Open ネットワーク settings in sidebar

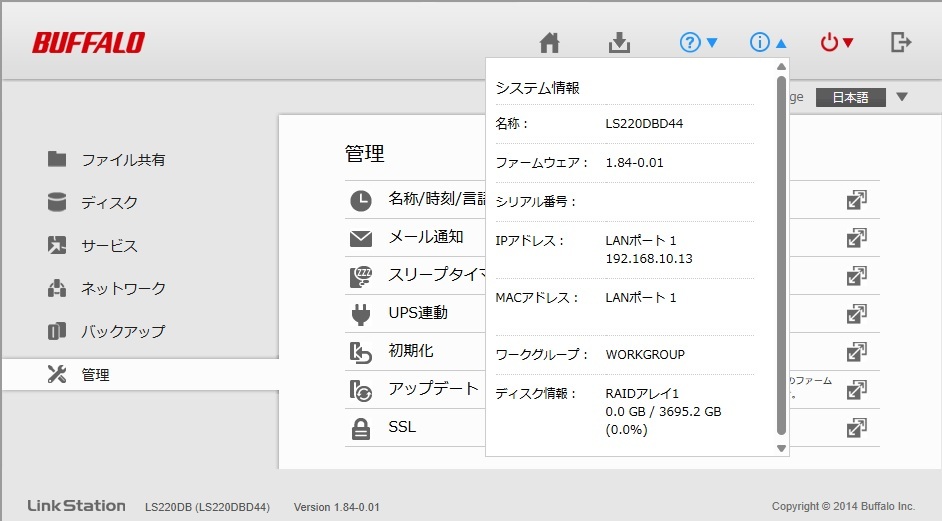click(x=123, y=289)
